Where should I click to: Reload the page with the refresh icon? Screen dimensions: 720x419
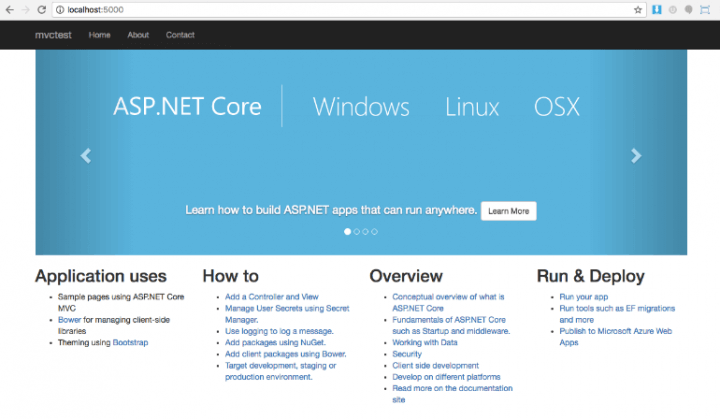(41, 10)
